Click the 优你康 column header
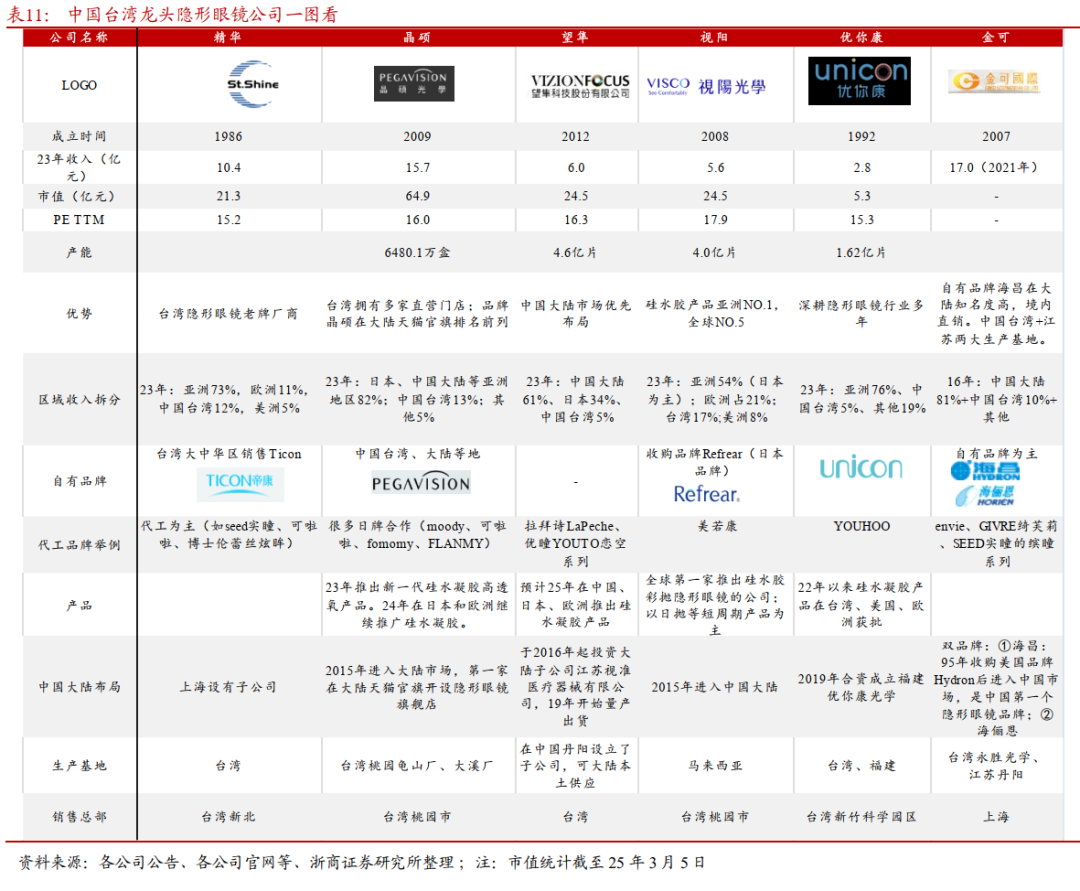 (x=862, y=37)
